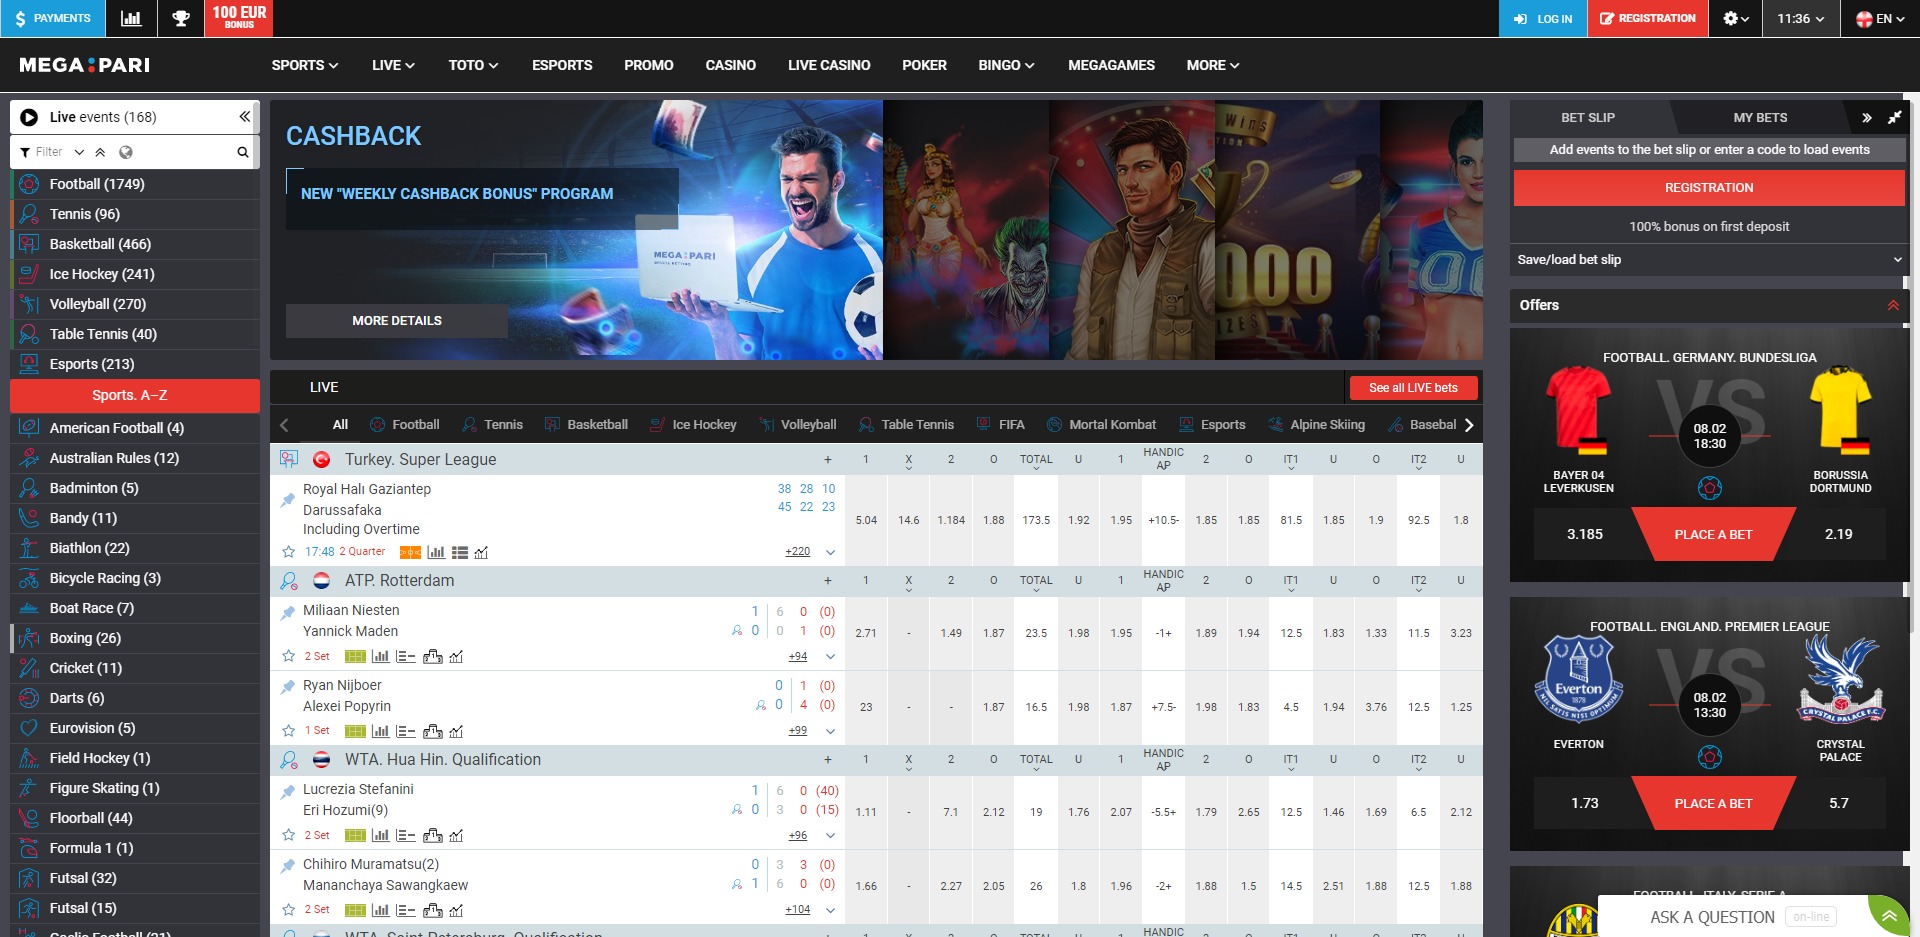Expand the Save/load bet slip section
Viewport: 1920px width, 937px height.
[x=1709, y=260]
